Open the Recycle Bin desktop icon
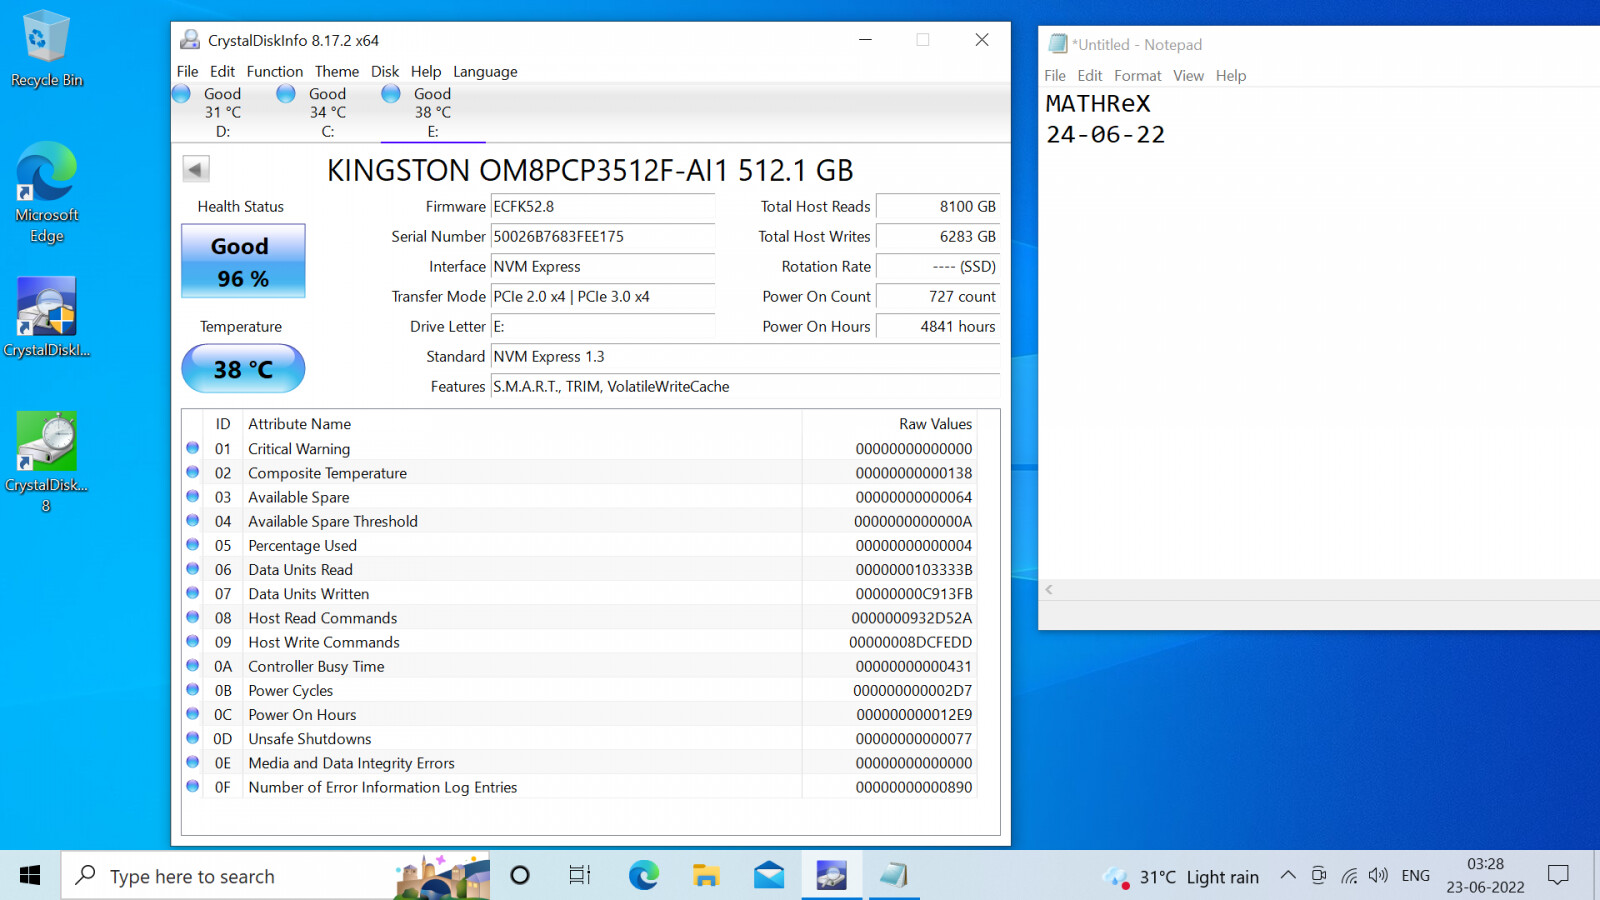 (46, 48)
